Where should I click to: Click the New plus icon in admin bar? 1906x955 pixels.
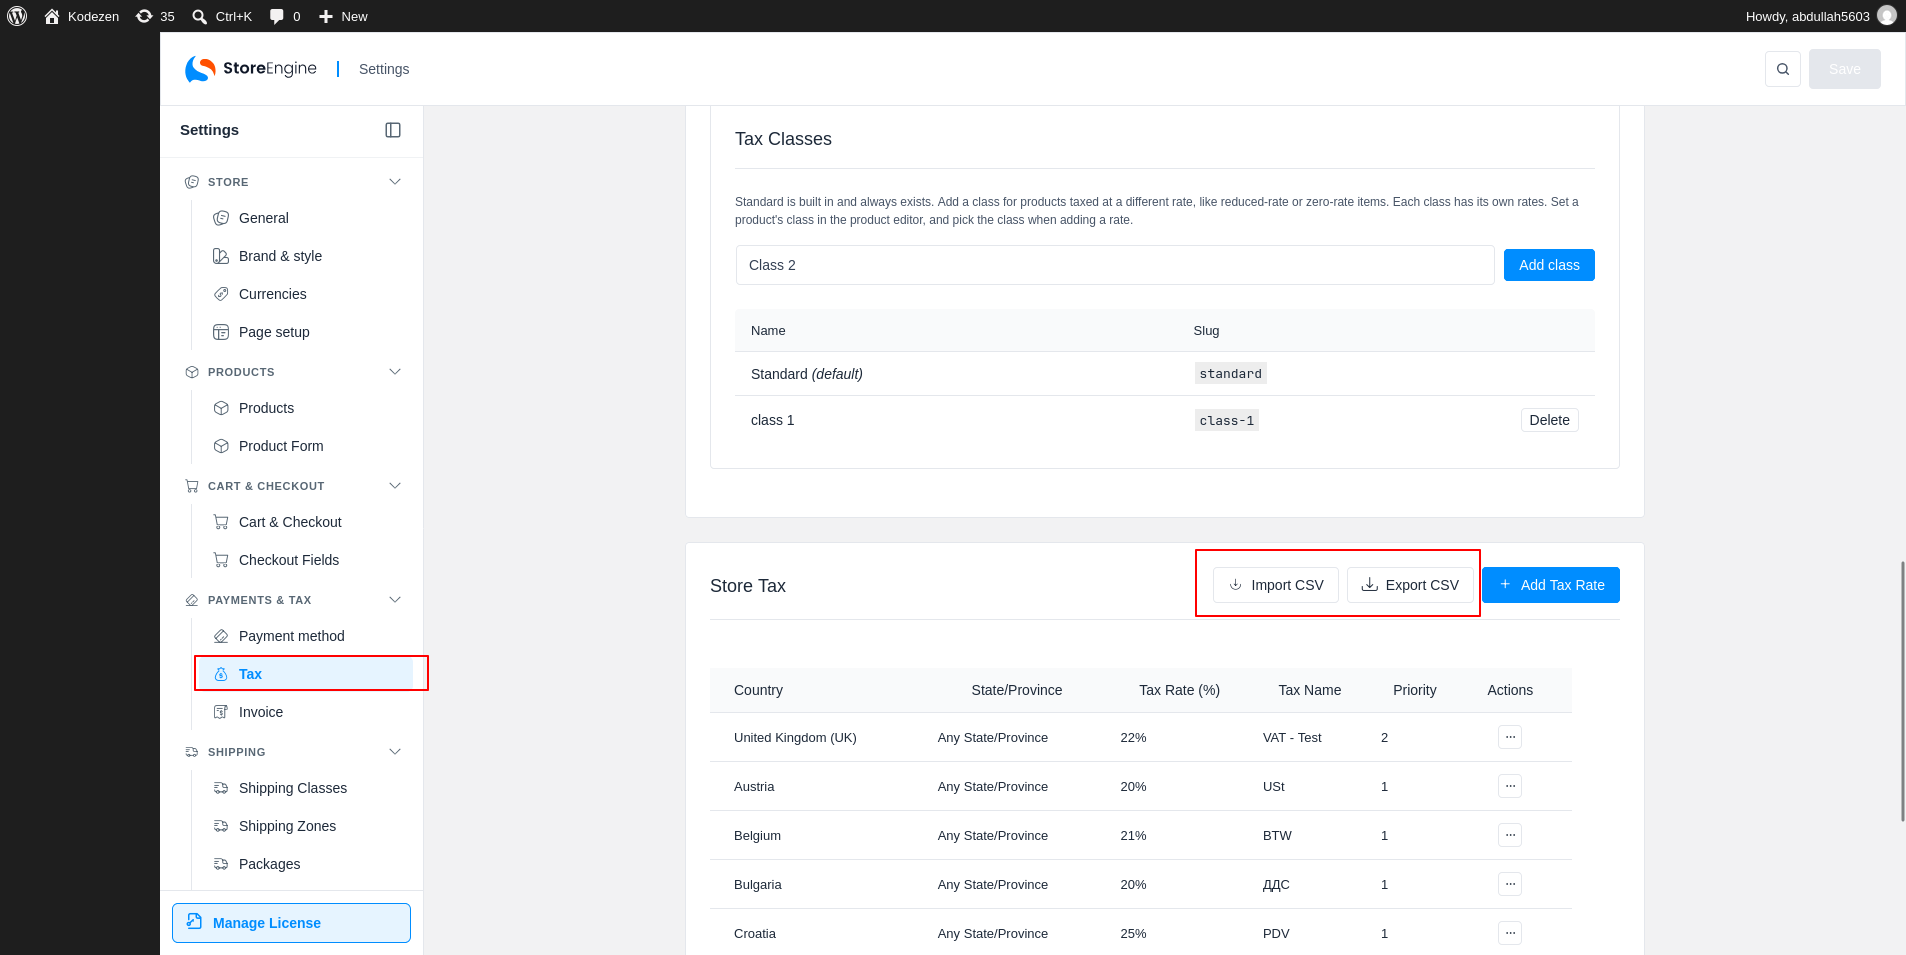pos(325,16)
